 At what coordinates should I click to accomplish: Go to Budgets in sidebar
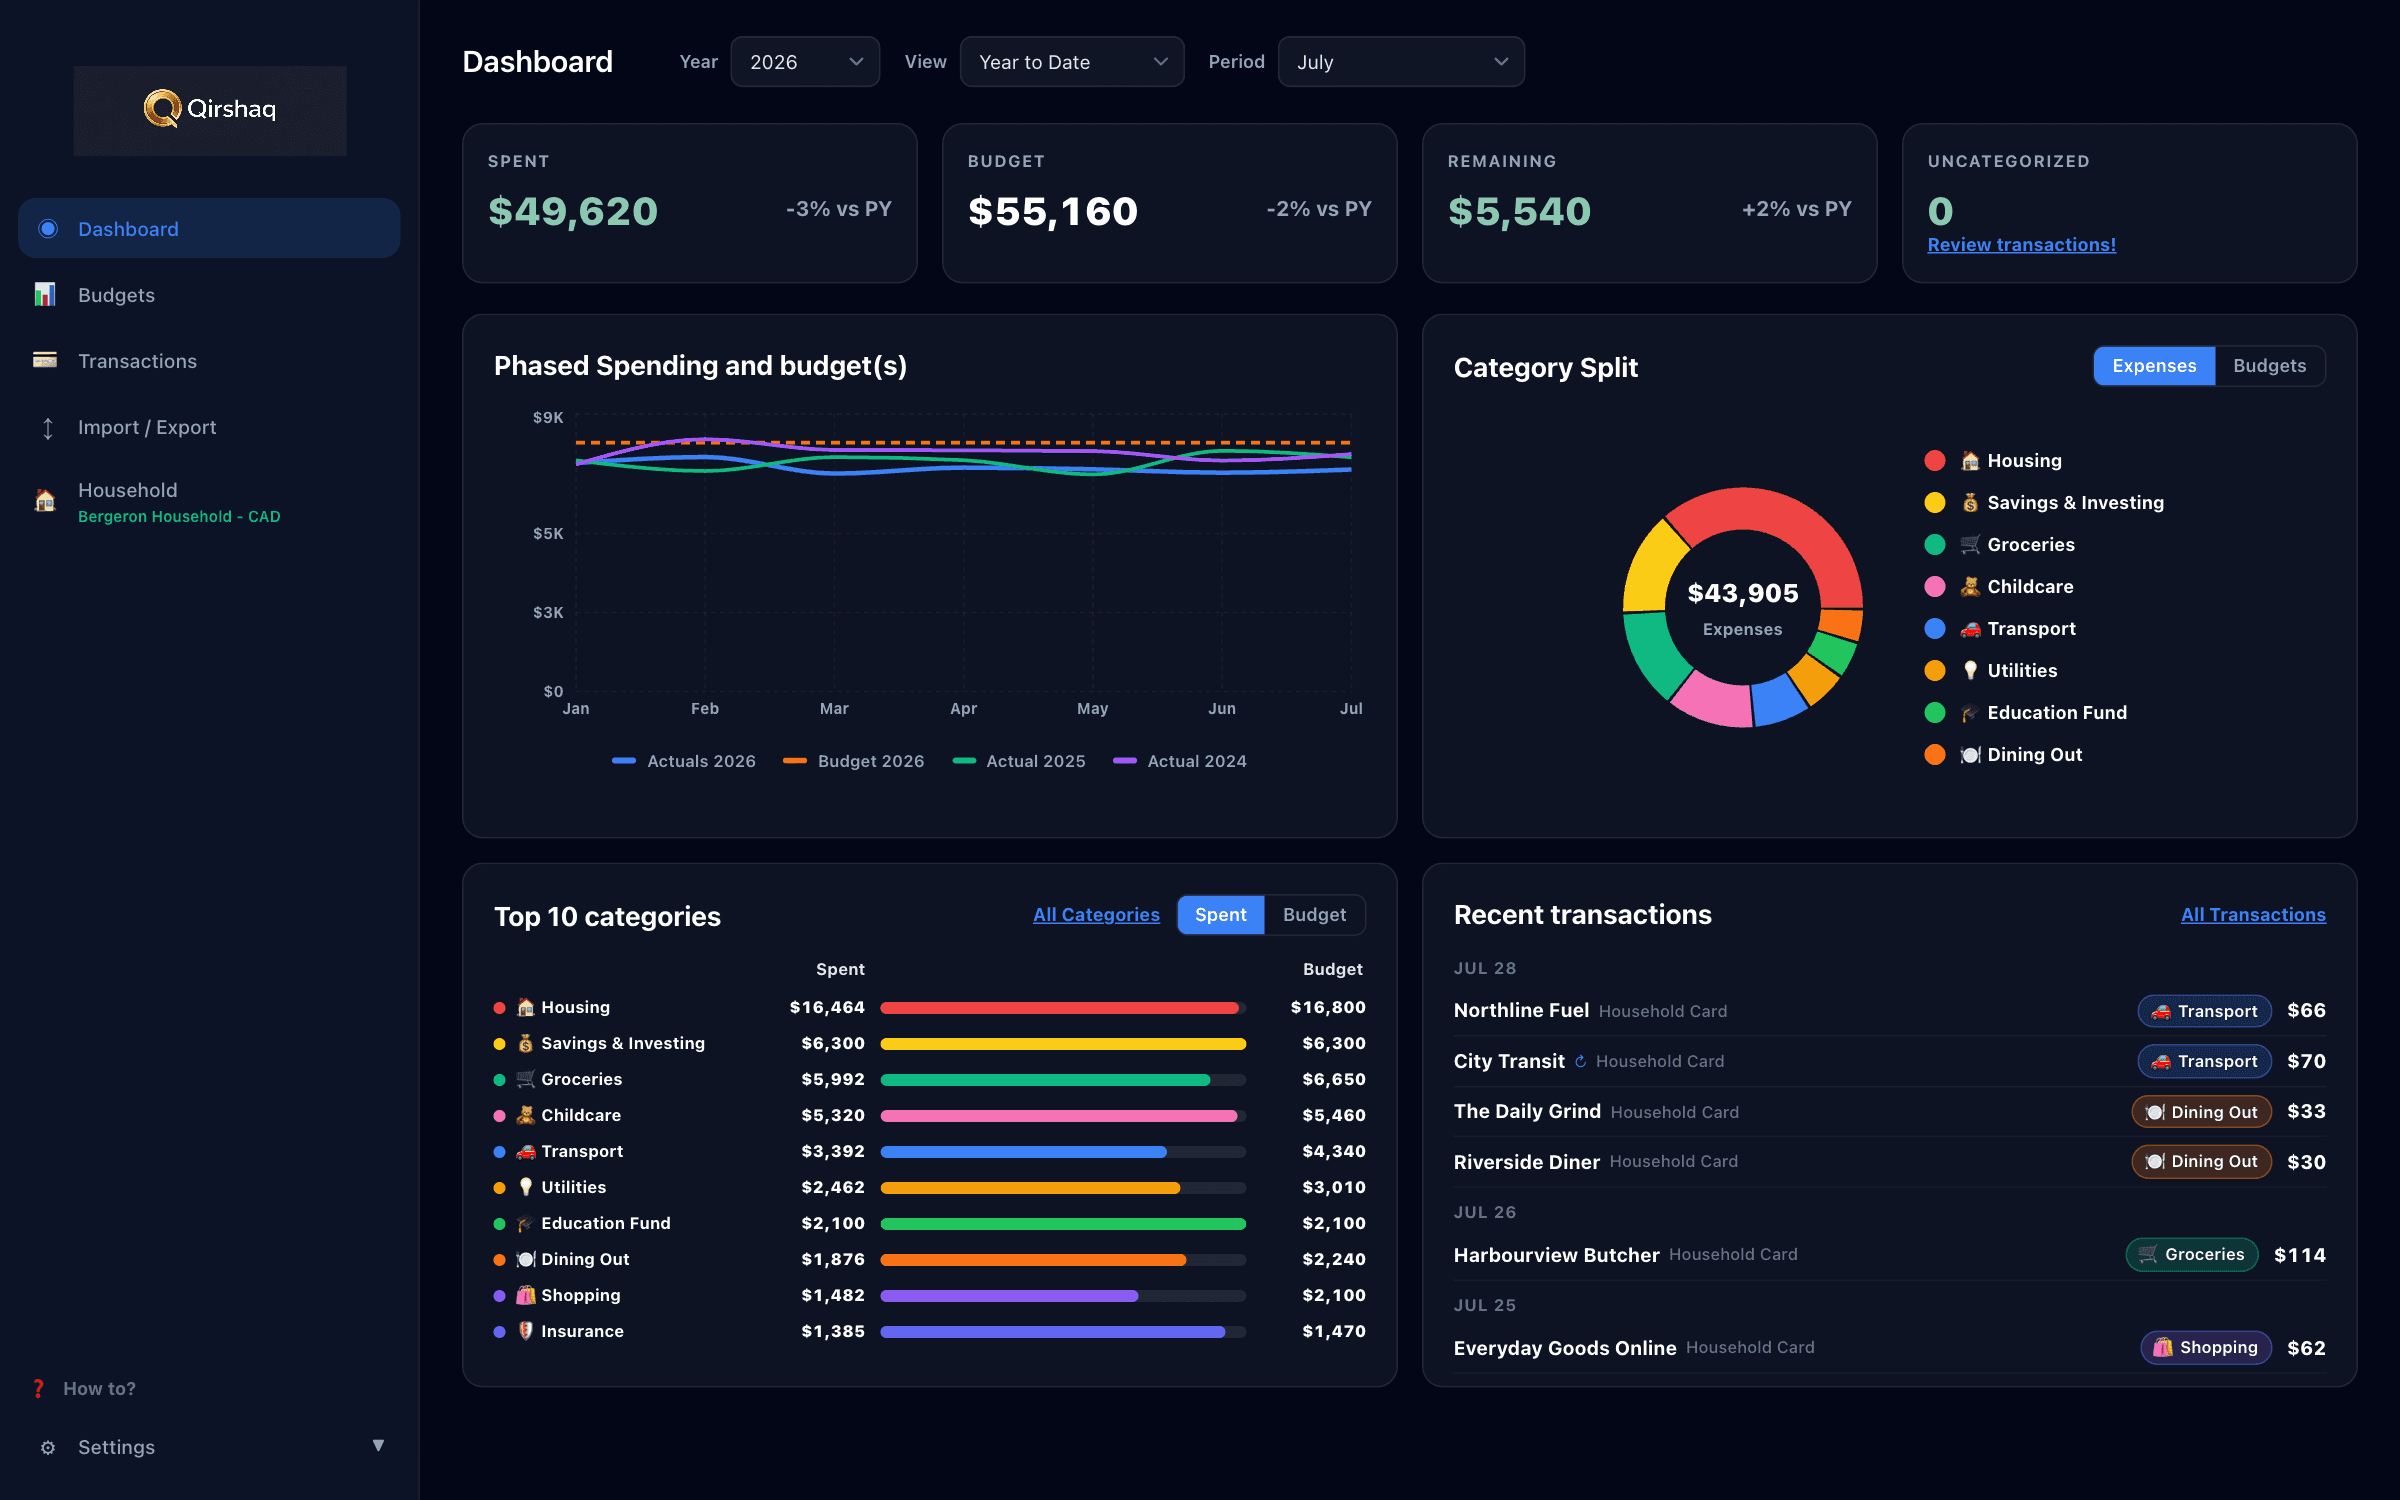pos(209,295)
